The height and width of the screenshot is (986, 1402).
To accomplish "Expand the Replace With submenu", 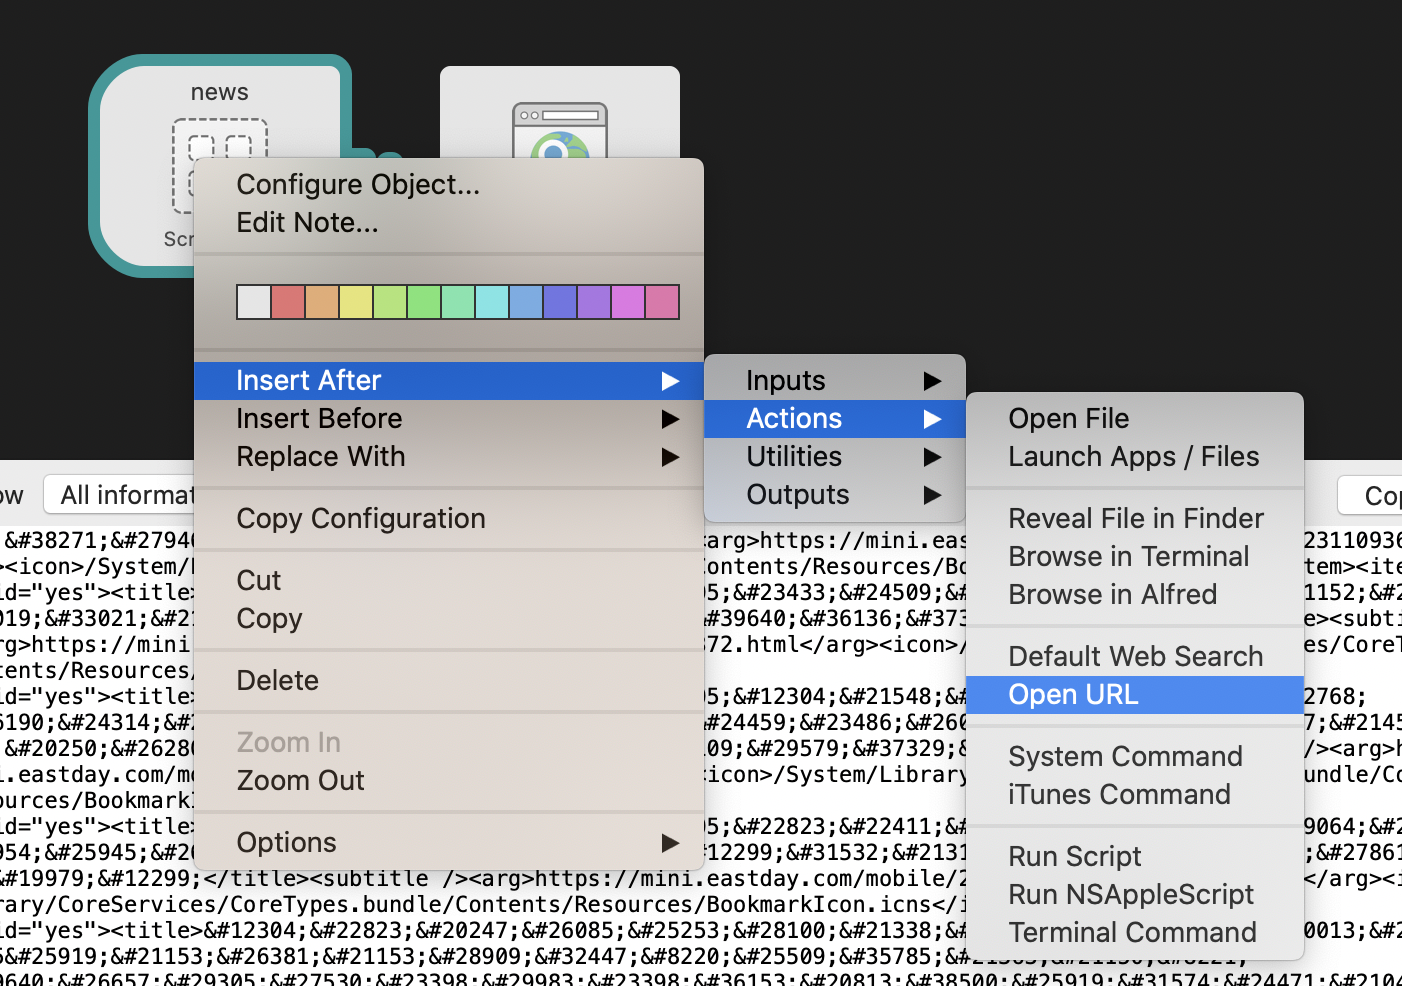I will [x=449, y=457].
